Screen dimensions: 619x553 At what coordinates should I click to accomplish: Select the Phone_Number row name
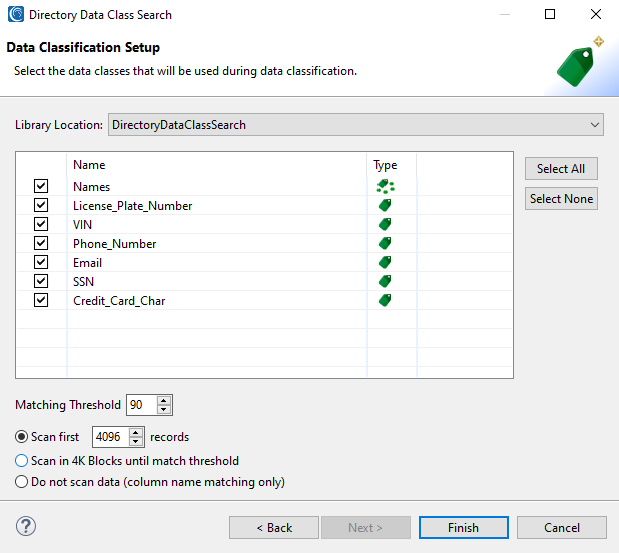point(114,244)
